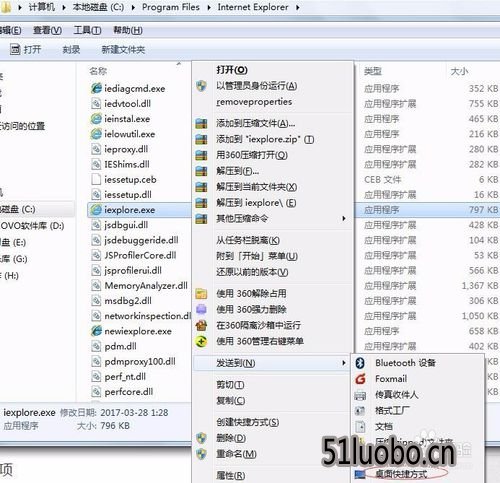Image resolution: width=500 pixels, height=483 pixels.
Task: Select the Bluetooth 设备 icon
Action: (360, 363)
